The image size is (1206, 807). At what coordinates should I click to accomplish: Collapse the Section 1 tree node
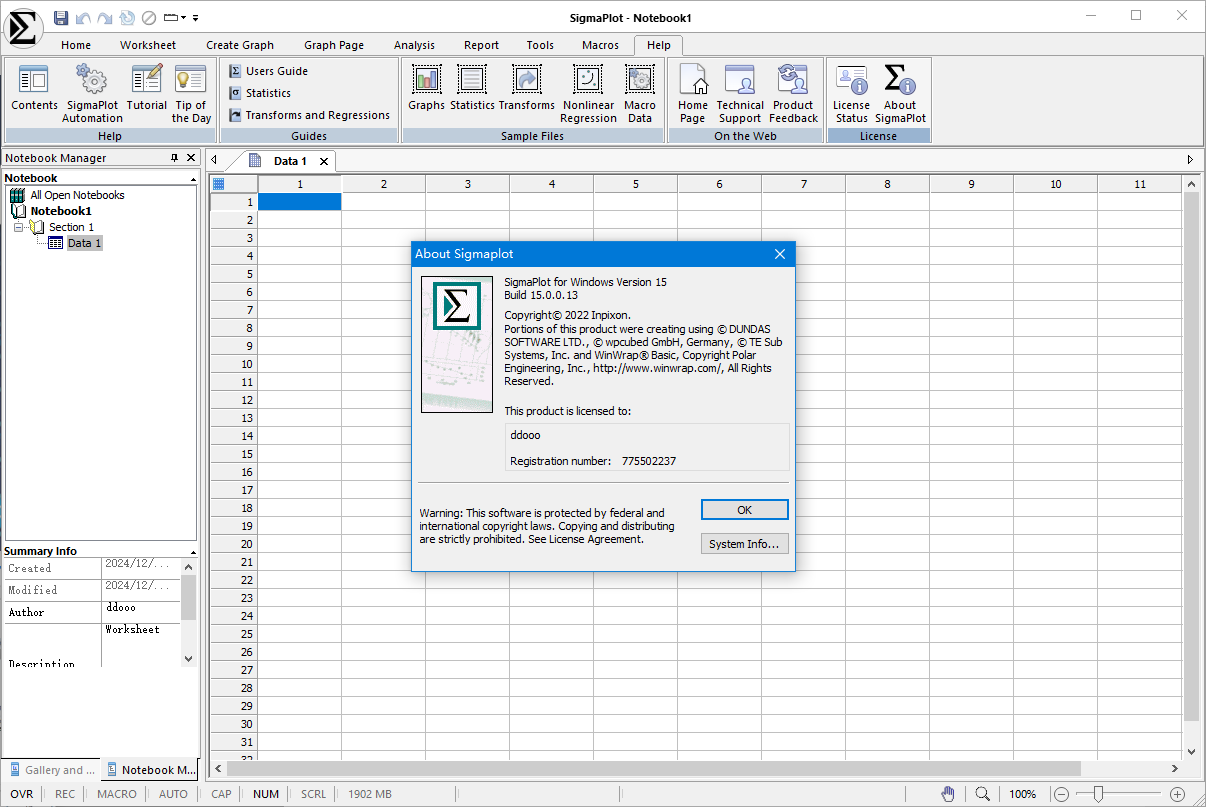tap(18, 228)
